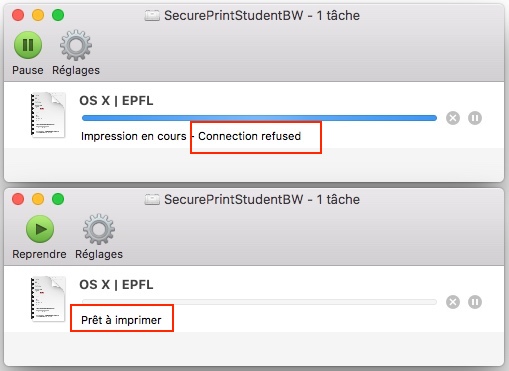Open Réglages gear in top window
Viewport: 509px width, 371px height.
click(x=76, y=45)
